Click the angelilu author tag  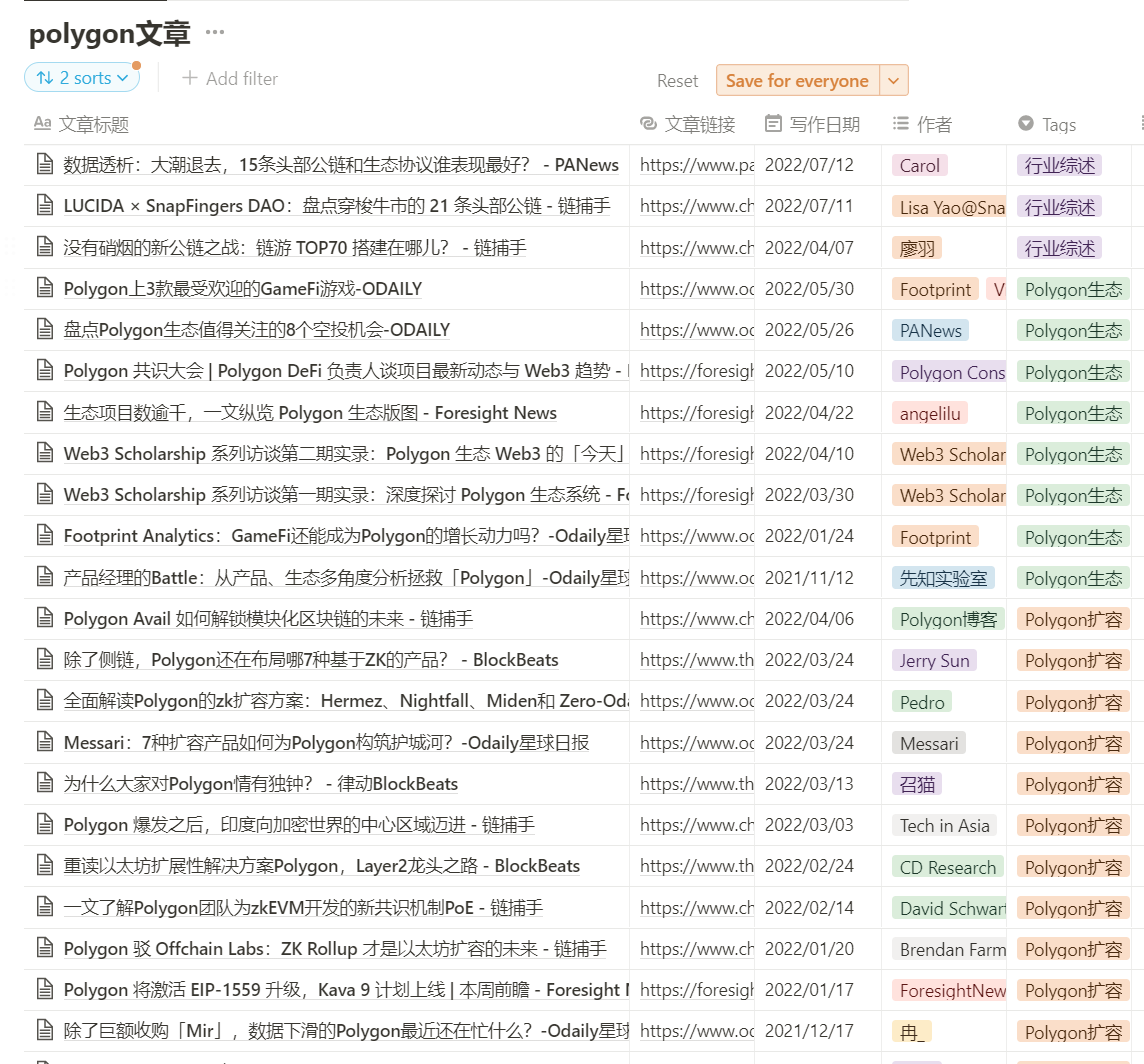930,414
